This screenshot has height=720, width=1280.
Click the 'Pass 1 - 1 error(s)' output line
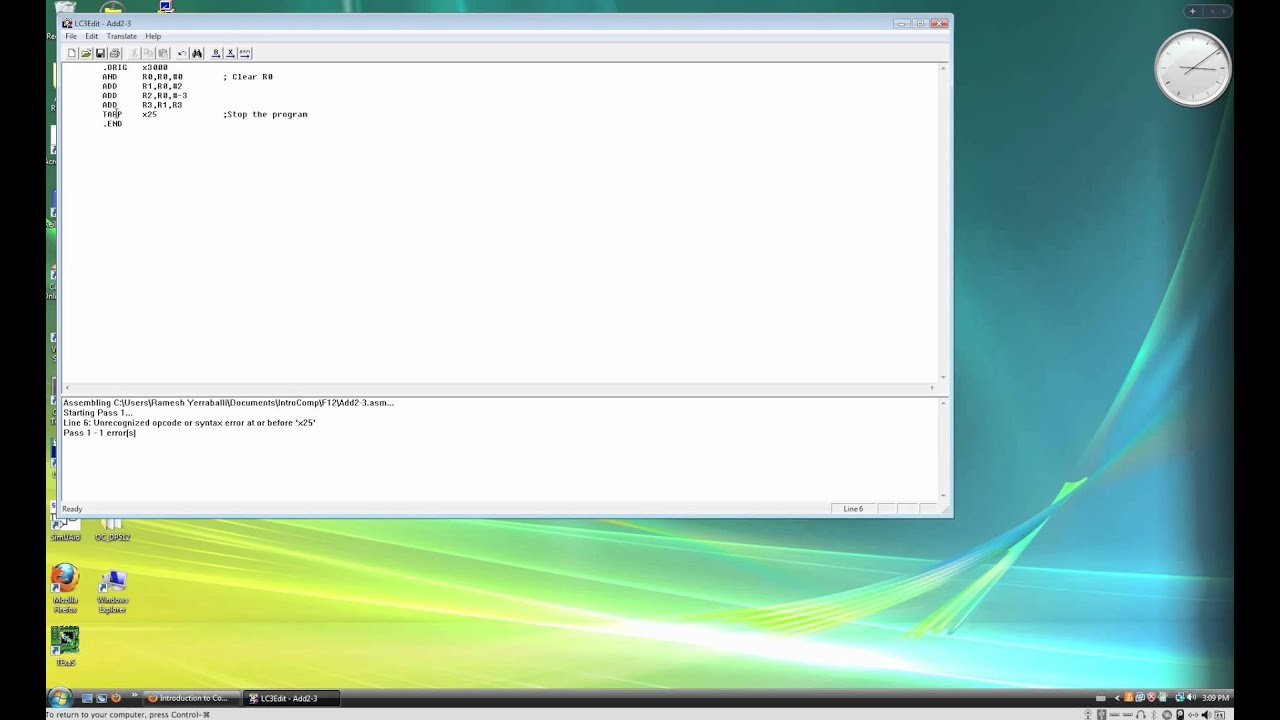click(x=99, y=433)
